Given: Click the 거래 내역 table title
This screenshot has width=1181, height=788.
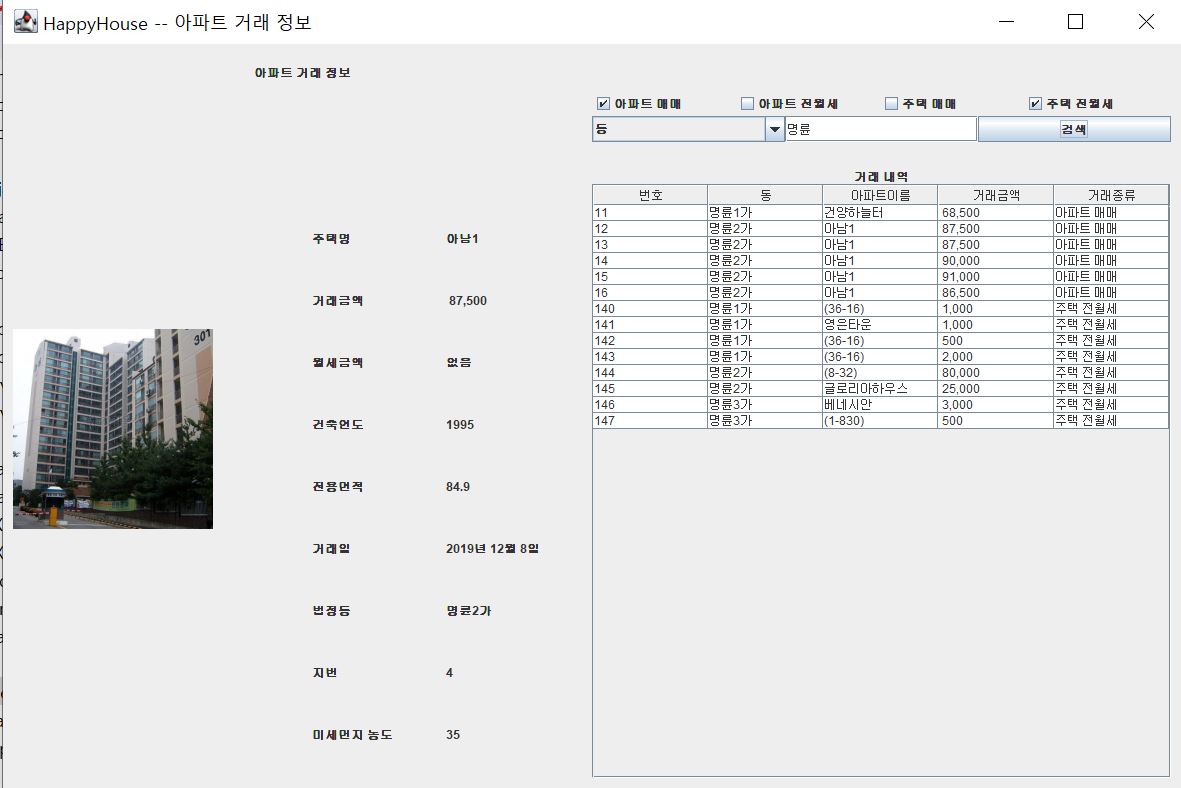Looking at the screenshot, I should (x=880, y=177).
